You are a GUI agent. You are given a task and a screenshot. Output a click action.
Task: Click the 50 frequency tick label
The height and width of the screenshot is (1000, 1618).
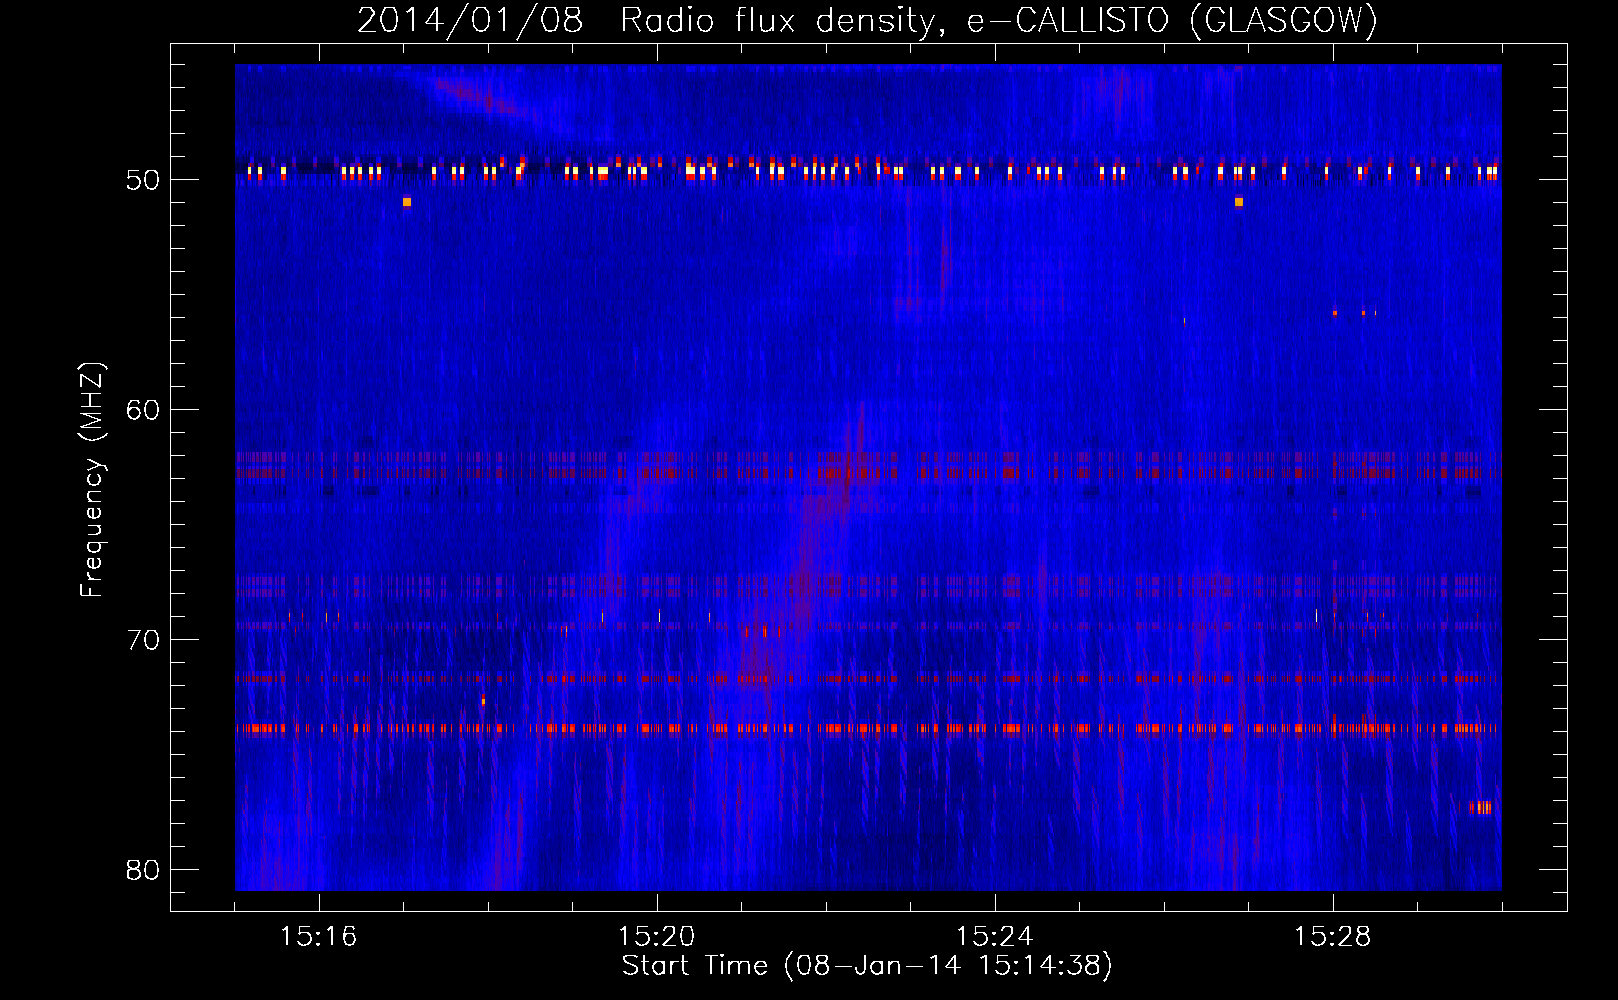[143, 181]
